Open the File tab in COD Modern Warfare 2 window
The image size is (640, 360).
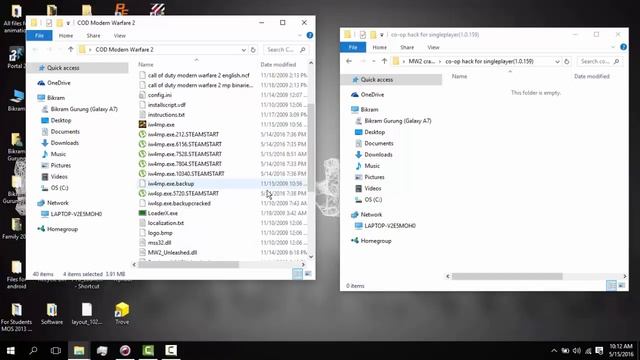pyautogui.click(x=39, y=36)
